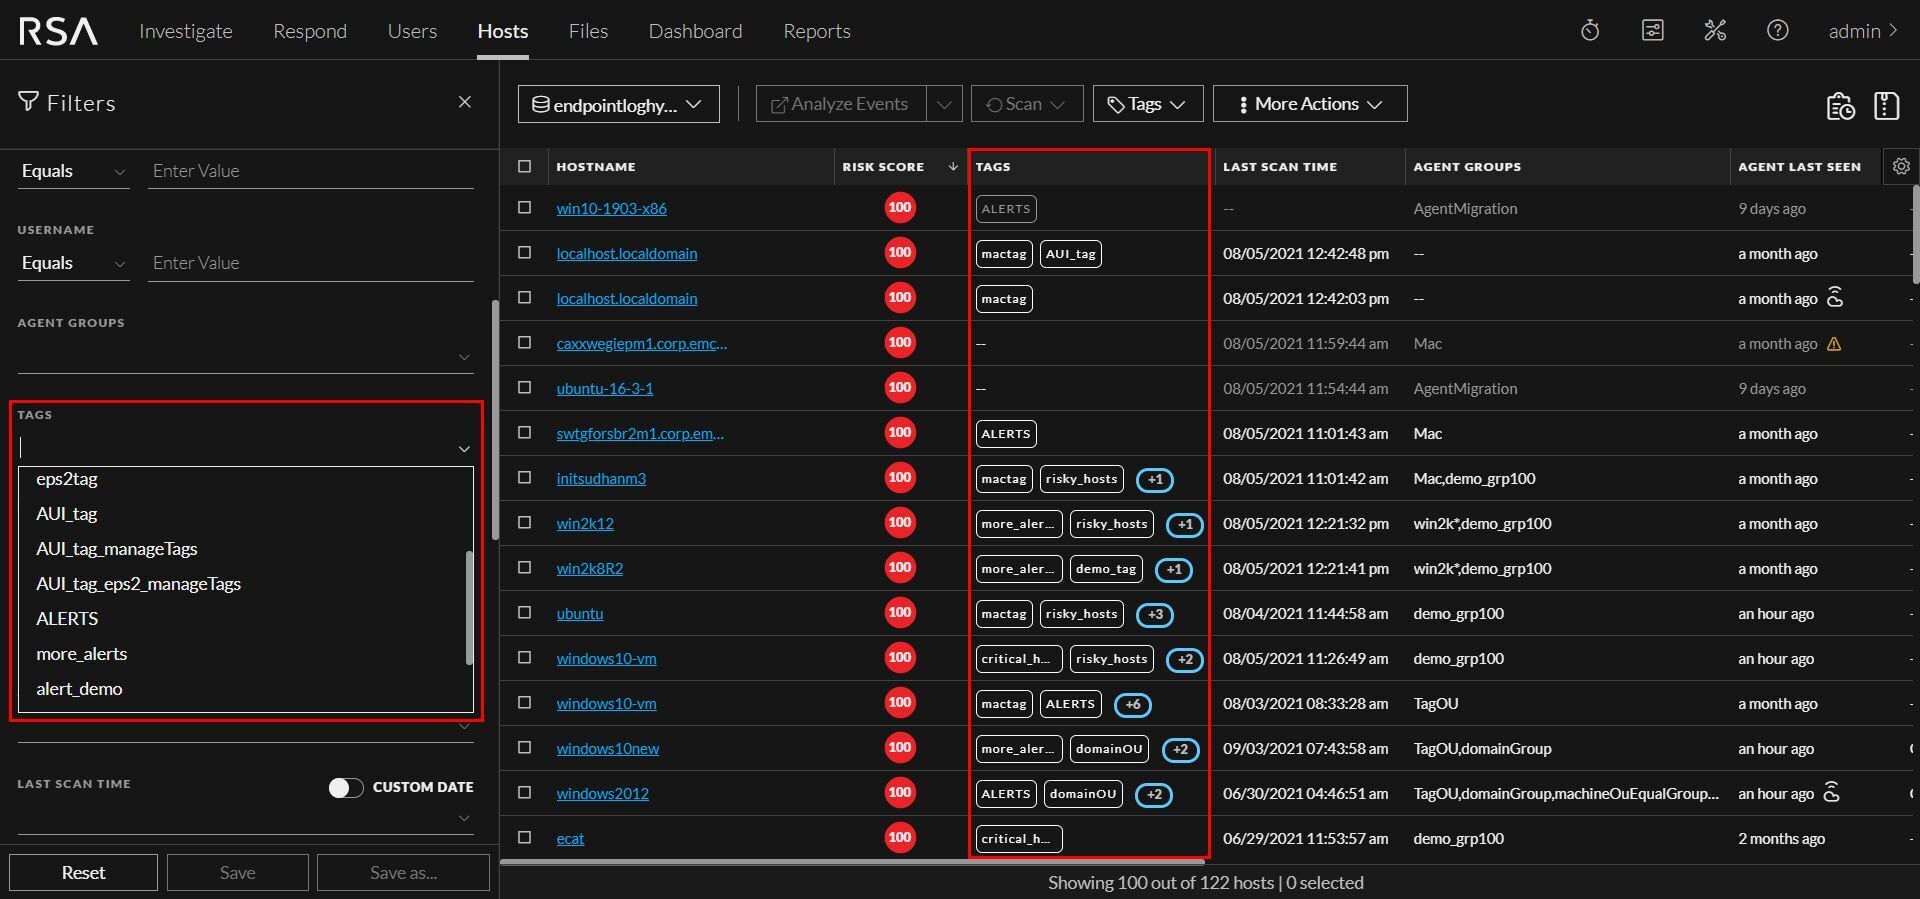Click the rightmost toolbar panel icon
This screenshot has width=1920, height=899.
[1886, 106]
